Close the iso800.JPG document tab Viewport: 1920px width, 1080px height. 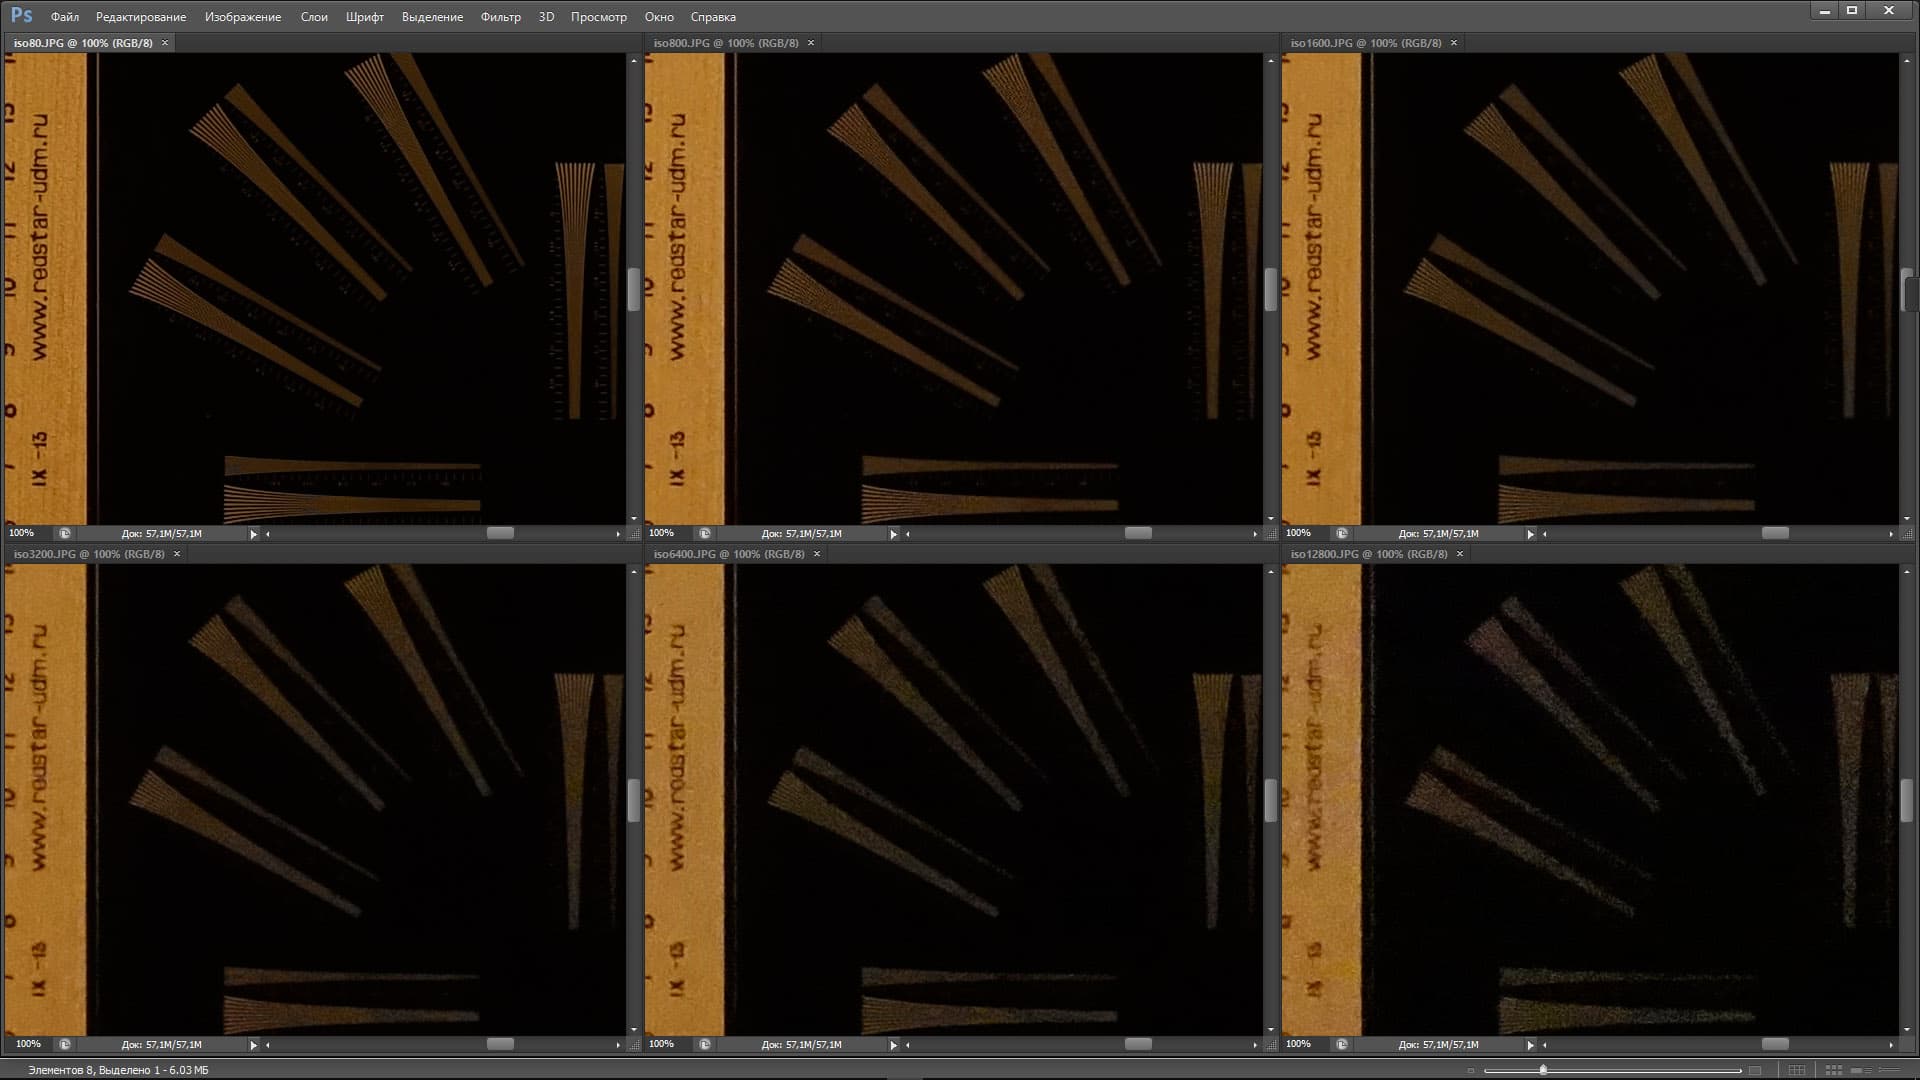[x=811, y=43]
